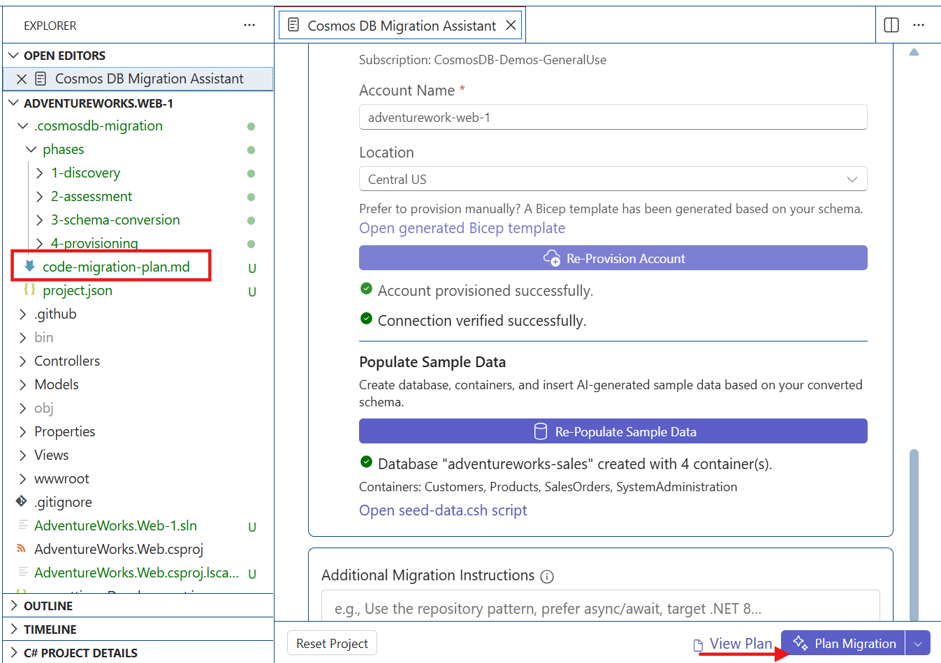Click the sparkle icon on Plan Migration

click(800, 643)
